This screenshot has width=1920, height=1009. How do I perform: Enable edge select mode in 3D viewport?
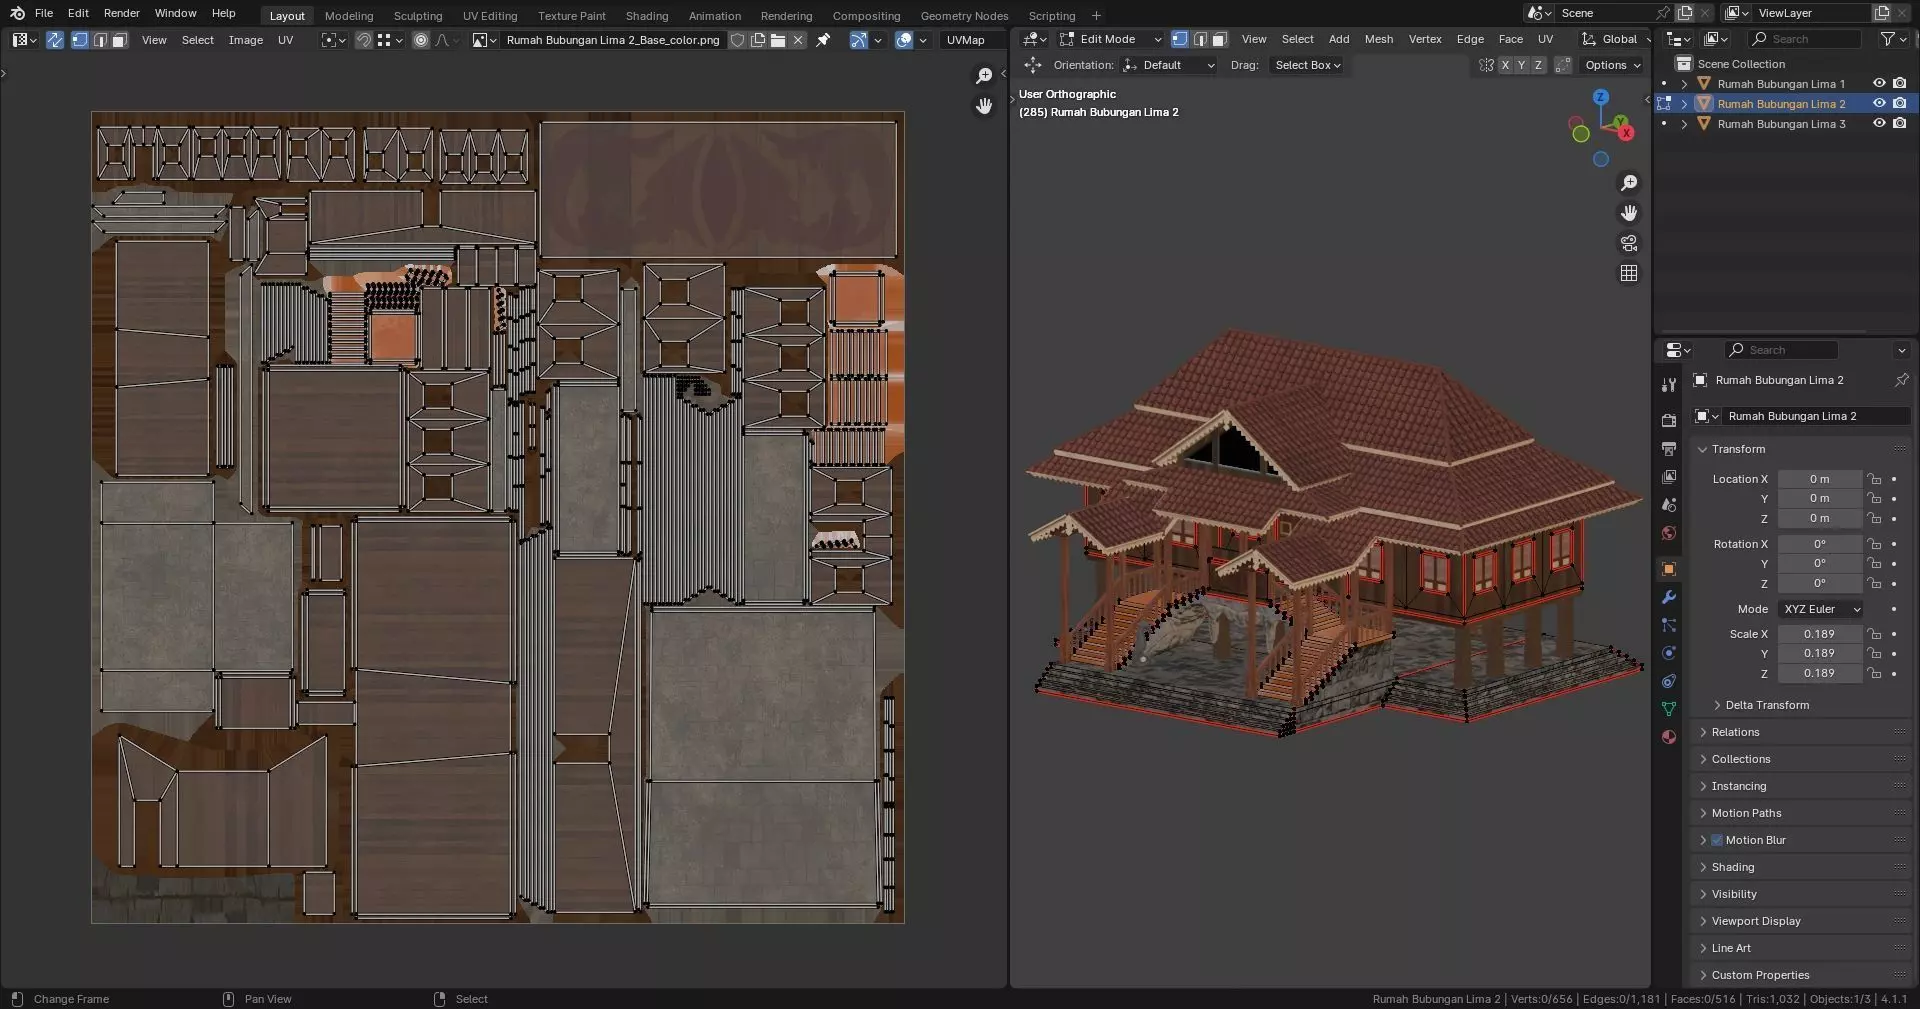(1200, 39)
